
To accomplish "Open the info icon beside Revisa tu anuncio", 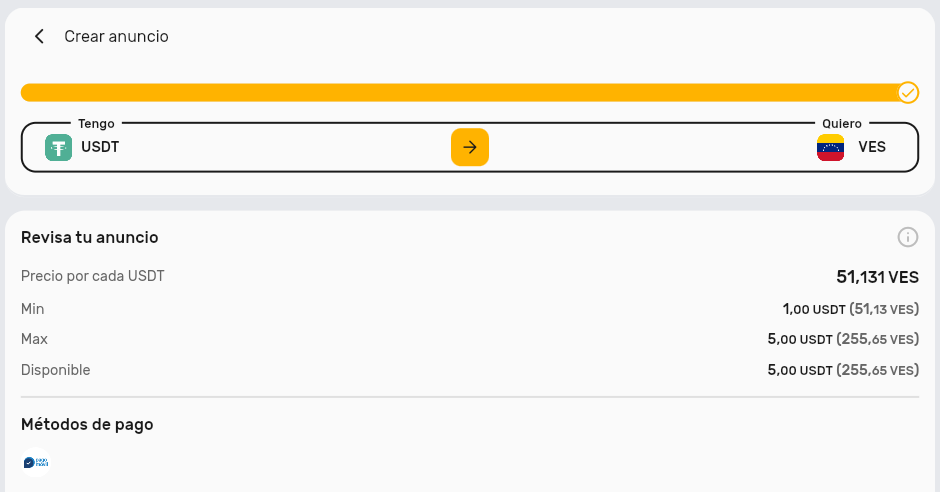I will (908, 237).
